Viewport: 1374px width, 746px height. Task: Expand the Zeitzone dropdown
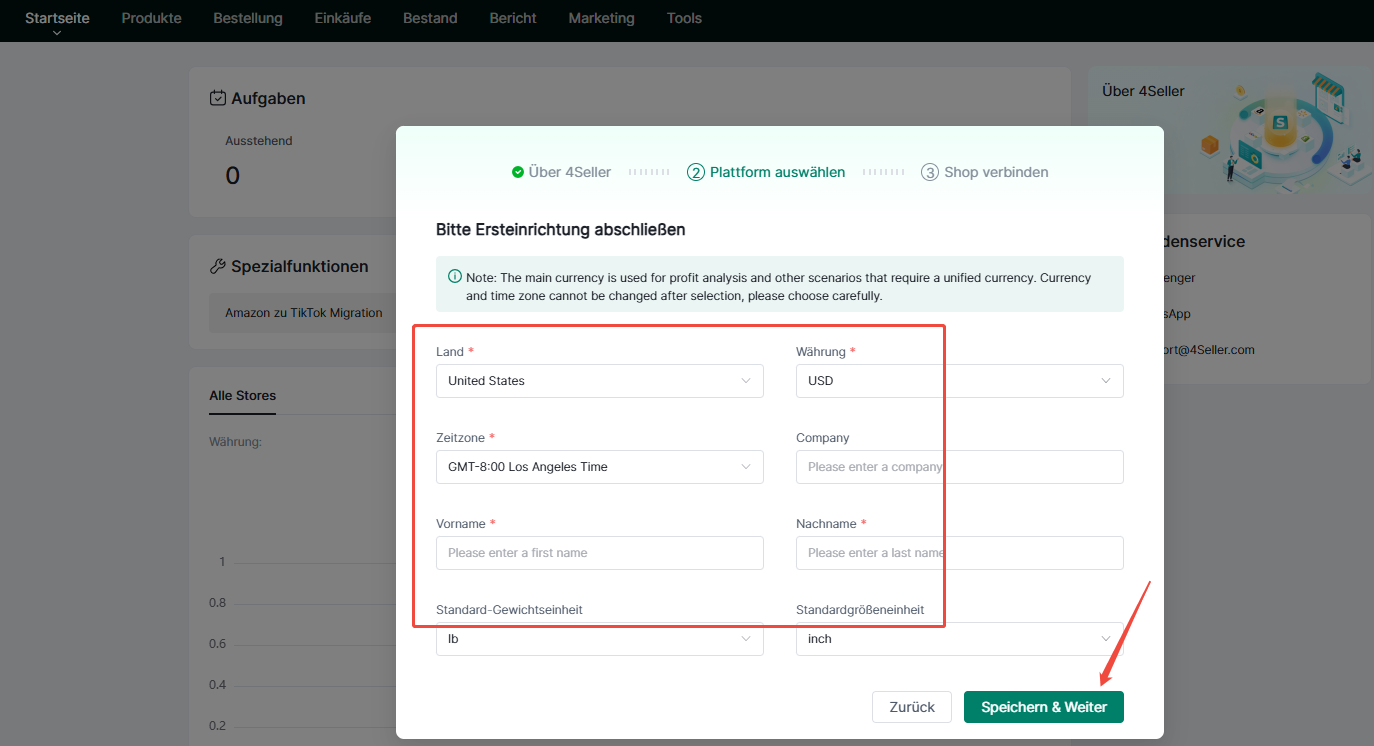click(599, 467)
